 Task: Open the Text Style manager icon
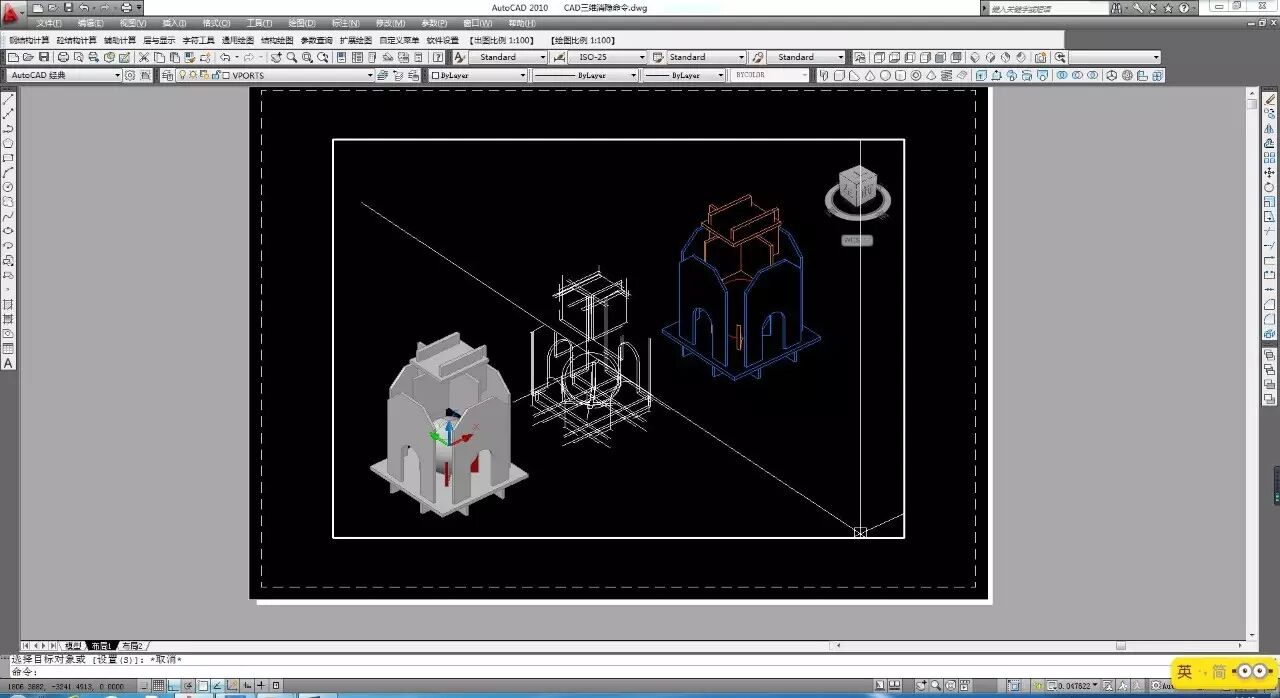[460, 57]
